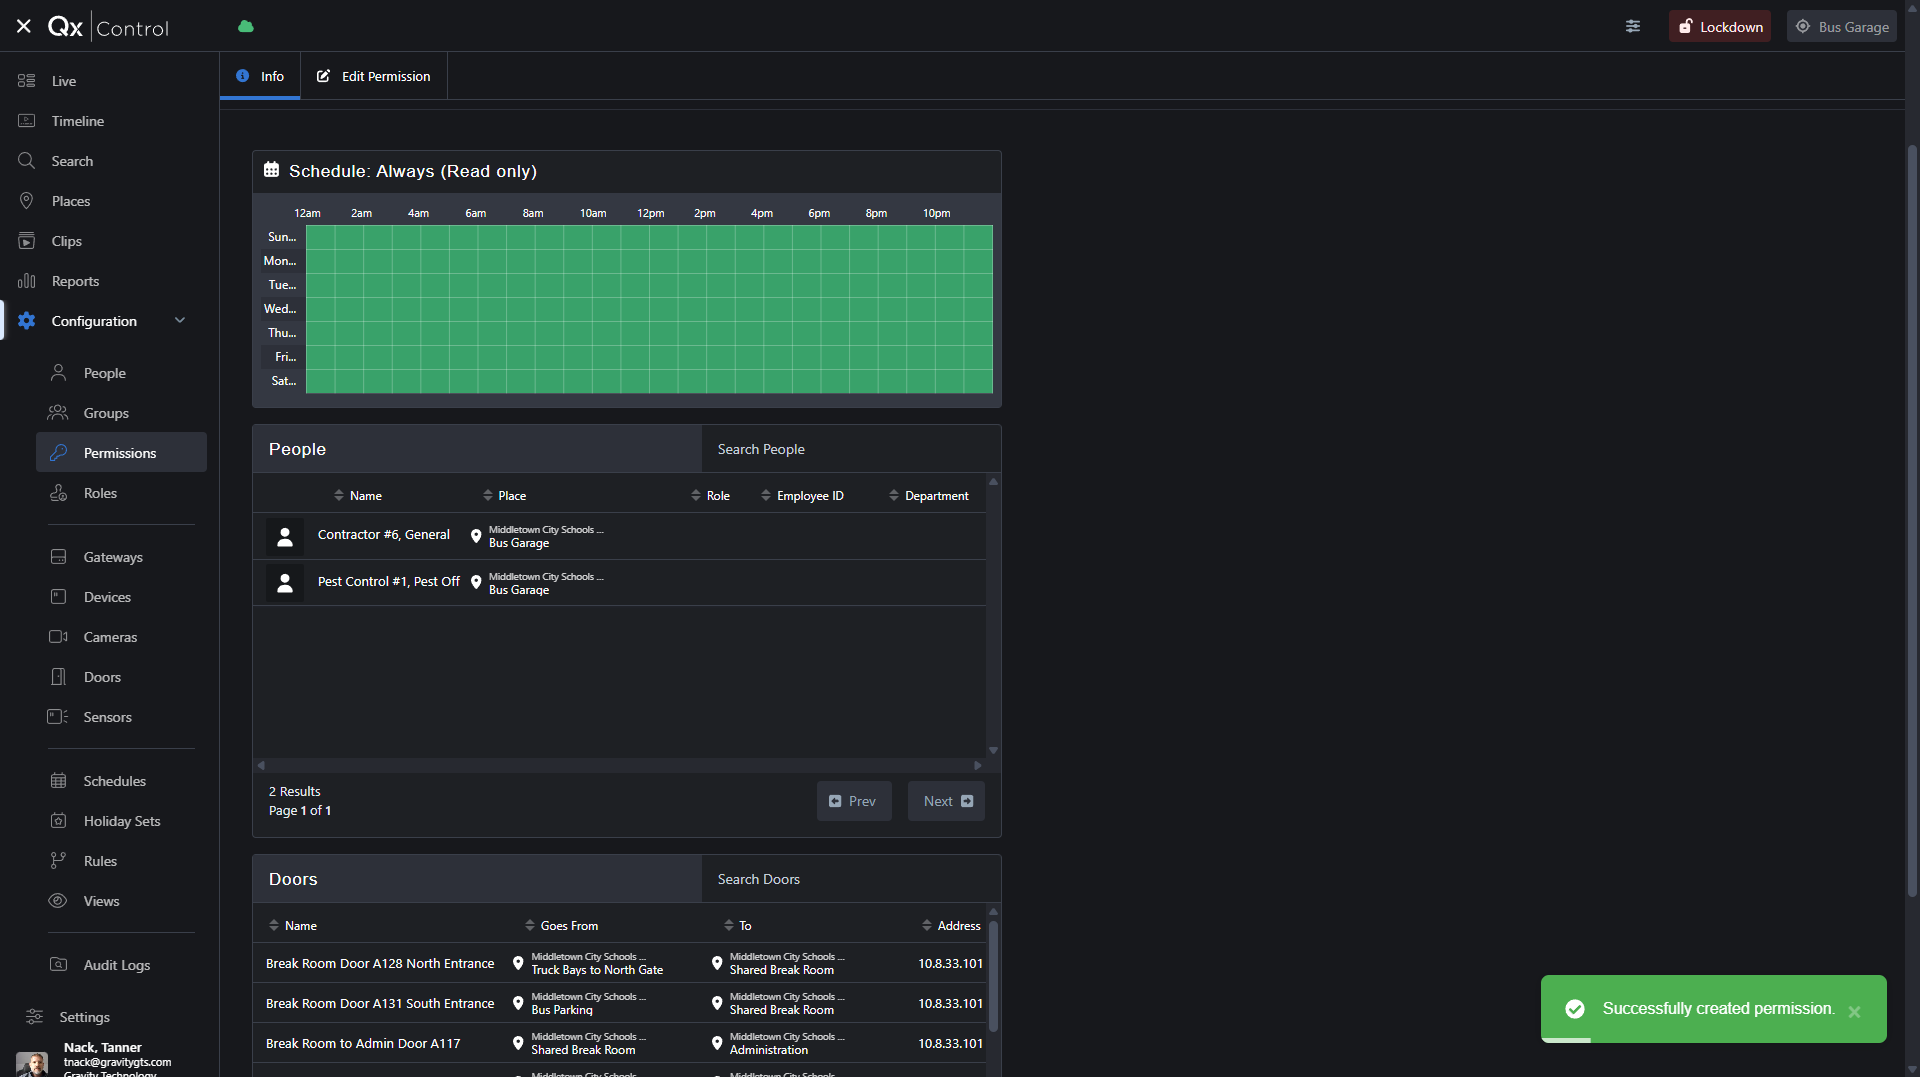
Task: Close the sidebar with X icon
Action: pyautogui.click(x=24, y=27)
